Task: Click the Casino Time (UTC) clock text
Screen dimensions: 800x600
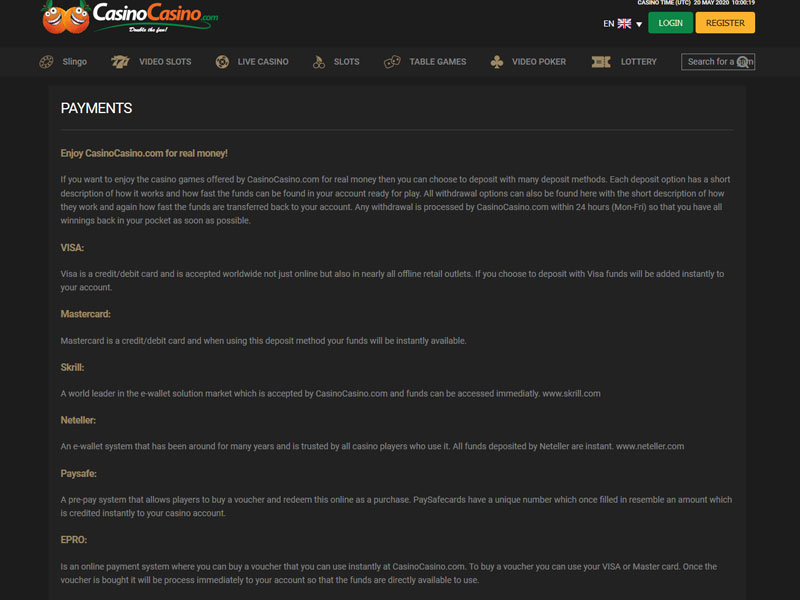Action: coord(696,3)
